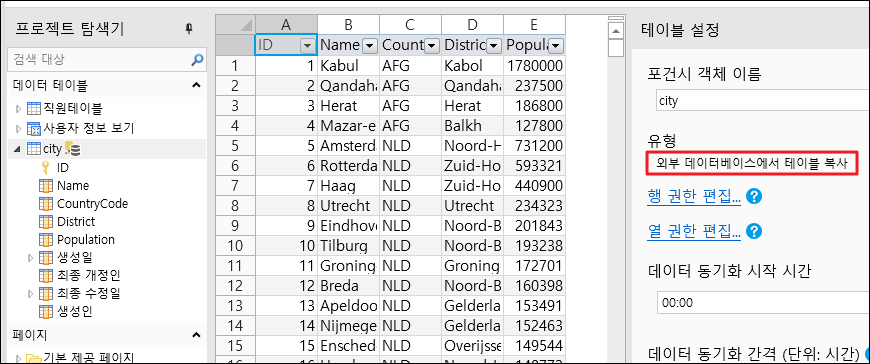
Task: Collapse the 데이터 테이블 section
Action: pyautogui.click(x=196, y=85)
